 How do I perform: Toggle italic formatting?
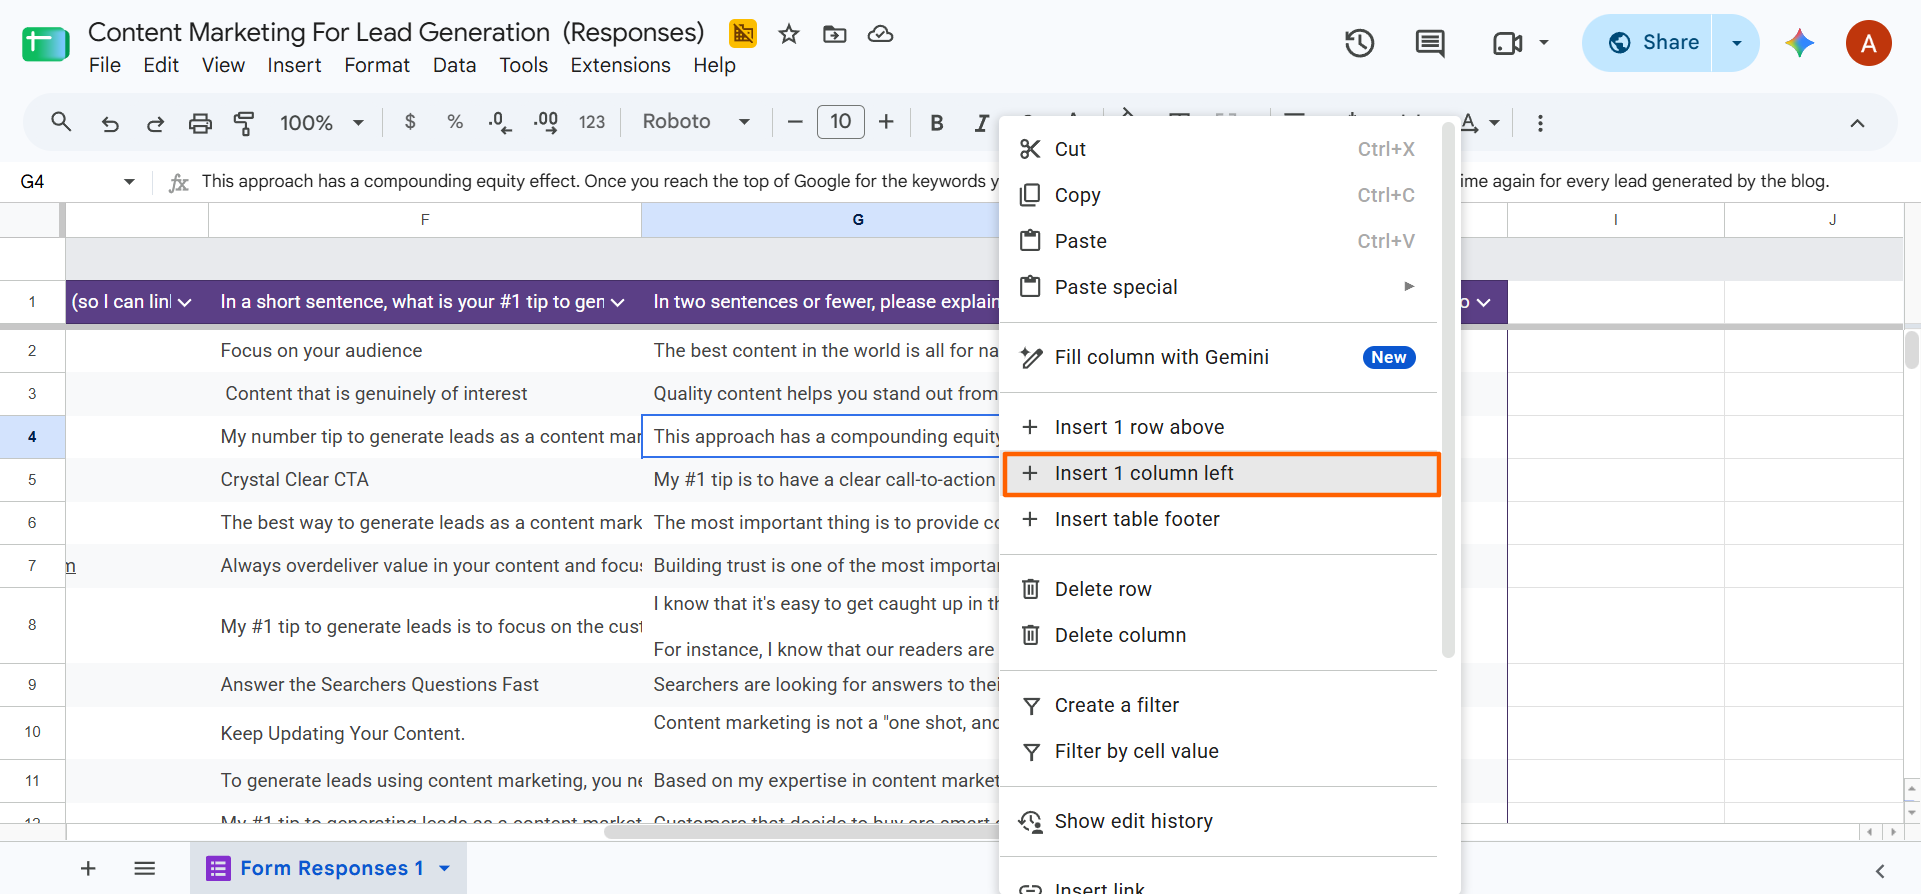982,123
